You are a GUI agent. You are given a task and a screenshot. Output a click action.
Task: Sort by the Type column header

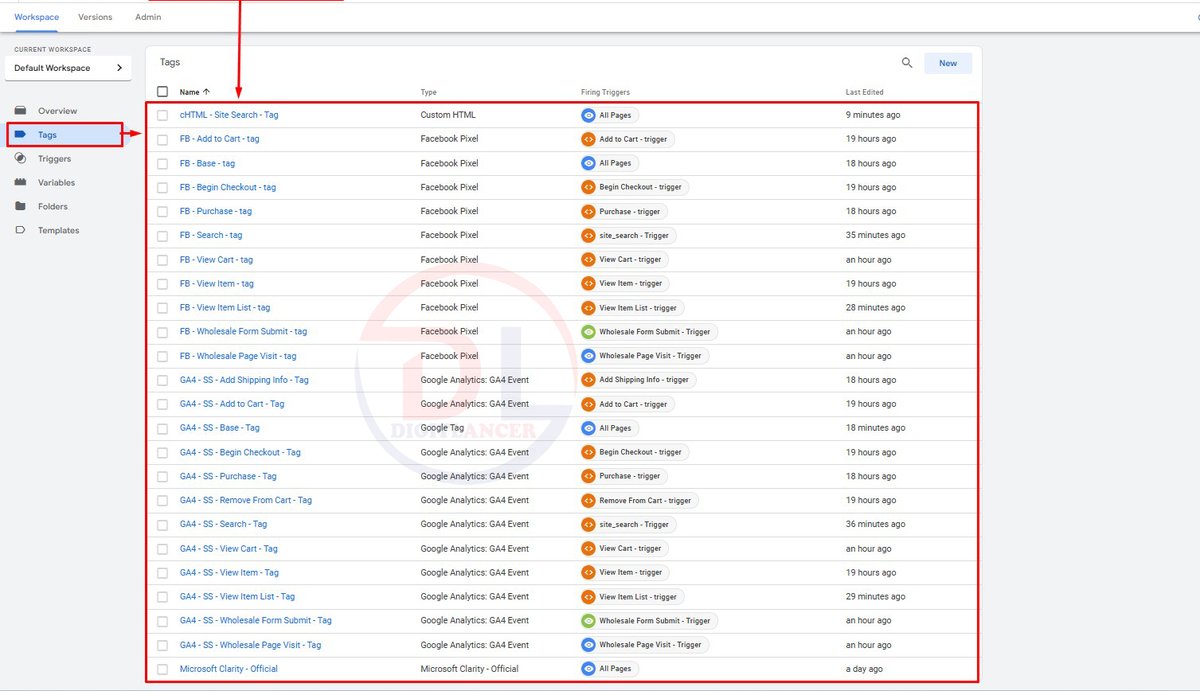click(429, 92)
